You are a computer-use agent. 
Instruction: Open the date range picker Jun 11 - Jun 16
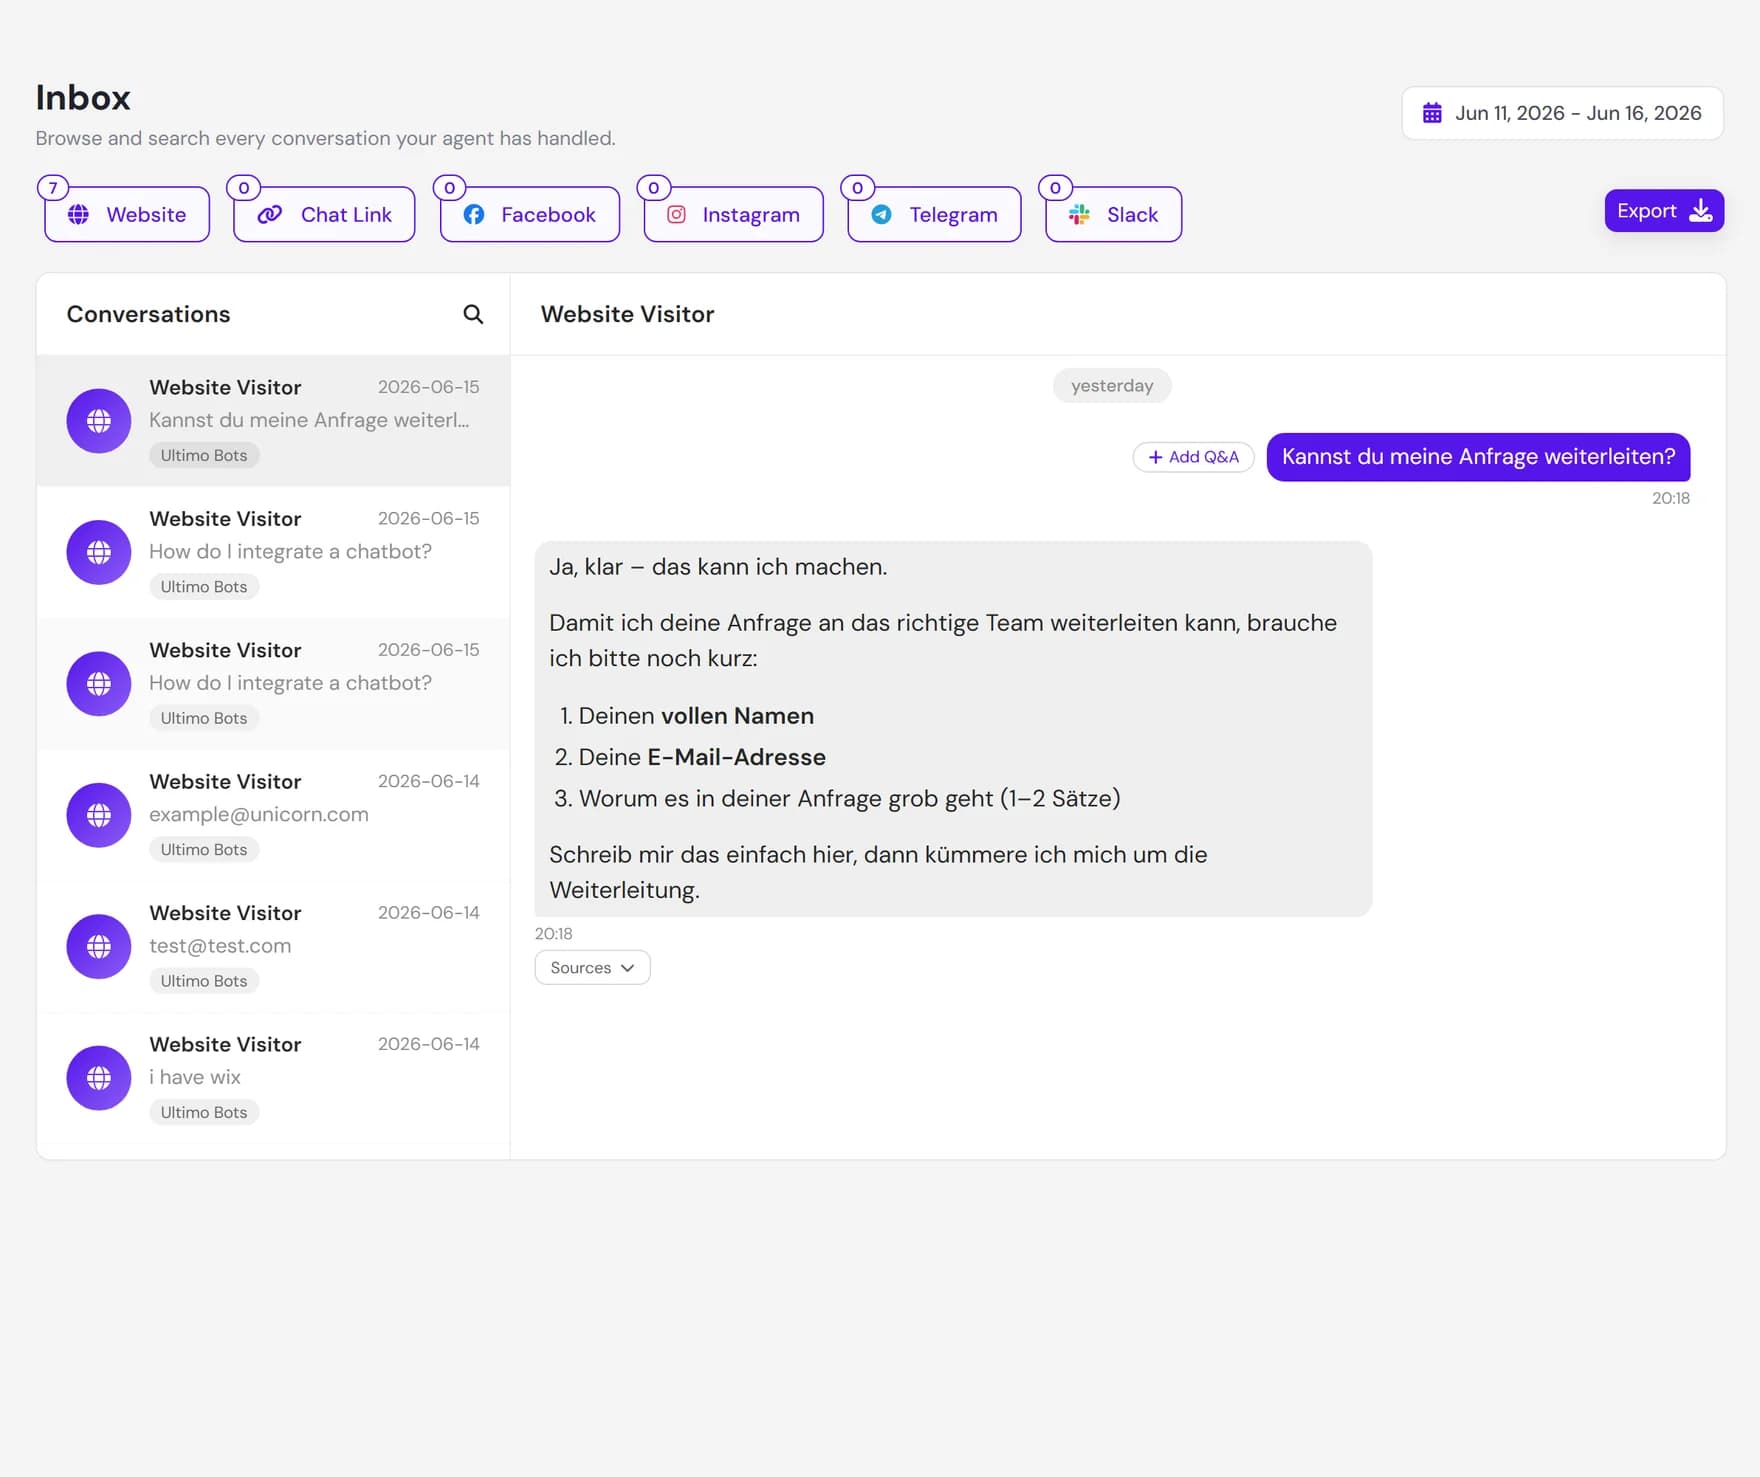point(1562,113)
